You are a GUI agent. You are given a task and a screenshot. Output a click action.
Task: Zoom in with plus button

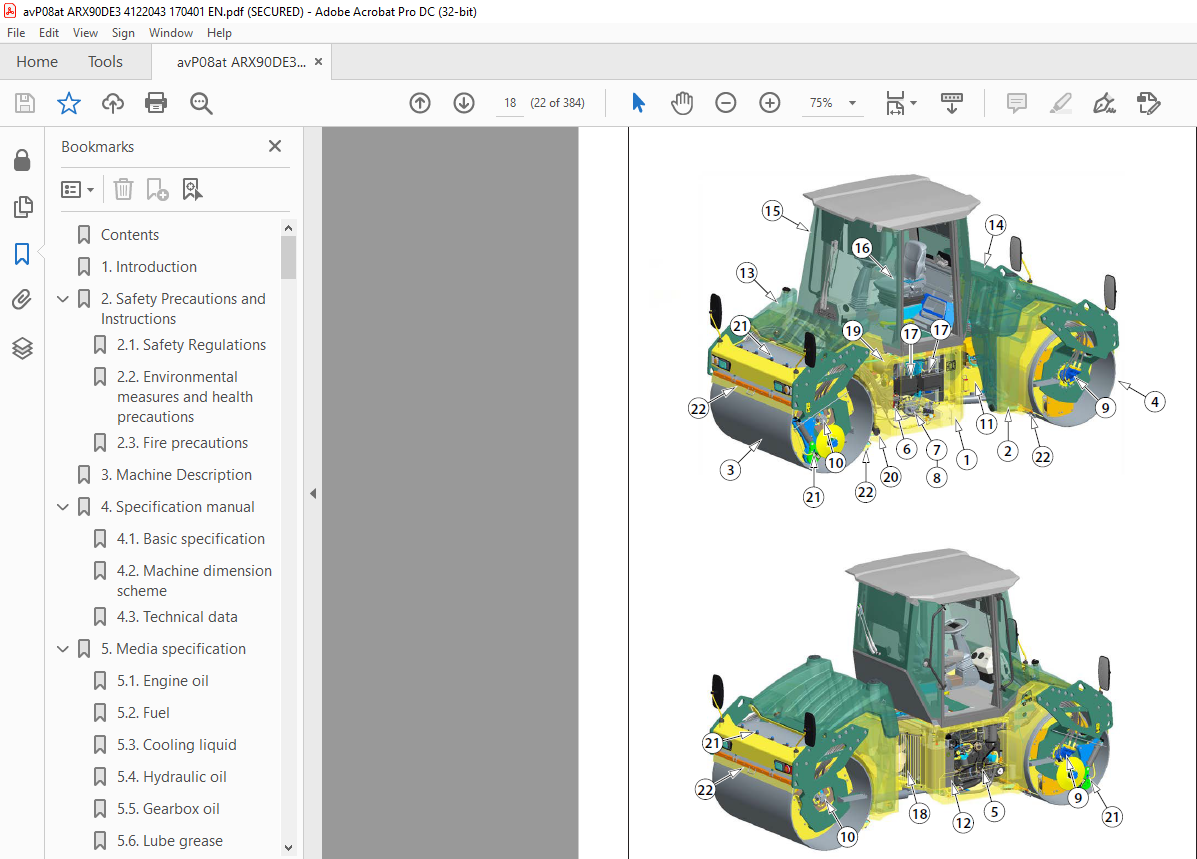pos(770,103)
